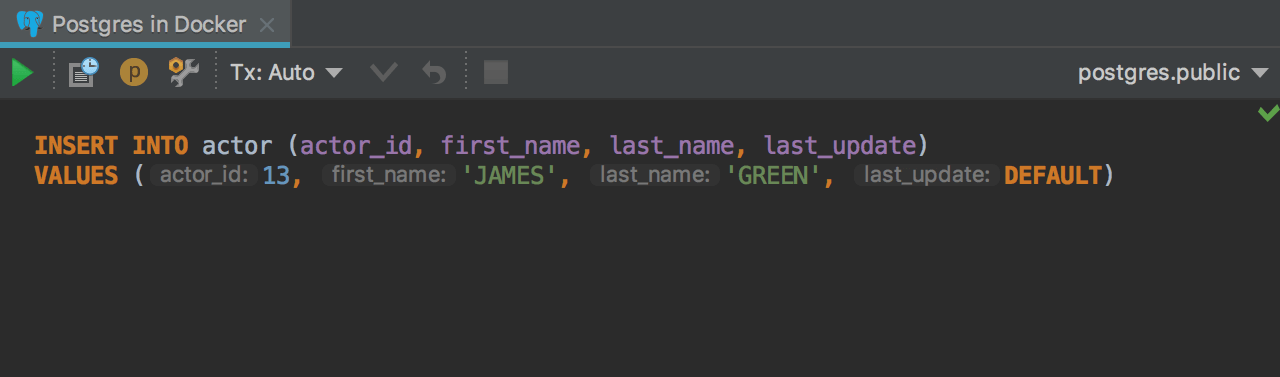Click the green inspection checkmark indicator

click(x=1267, y=113)
